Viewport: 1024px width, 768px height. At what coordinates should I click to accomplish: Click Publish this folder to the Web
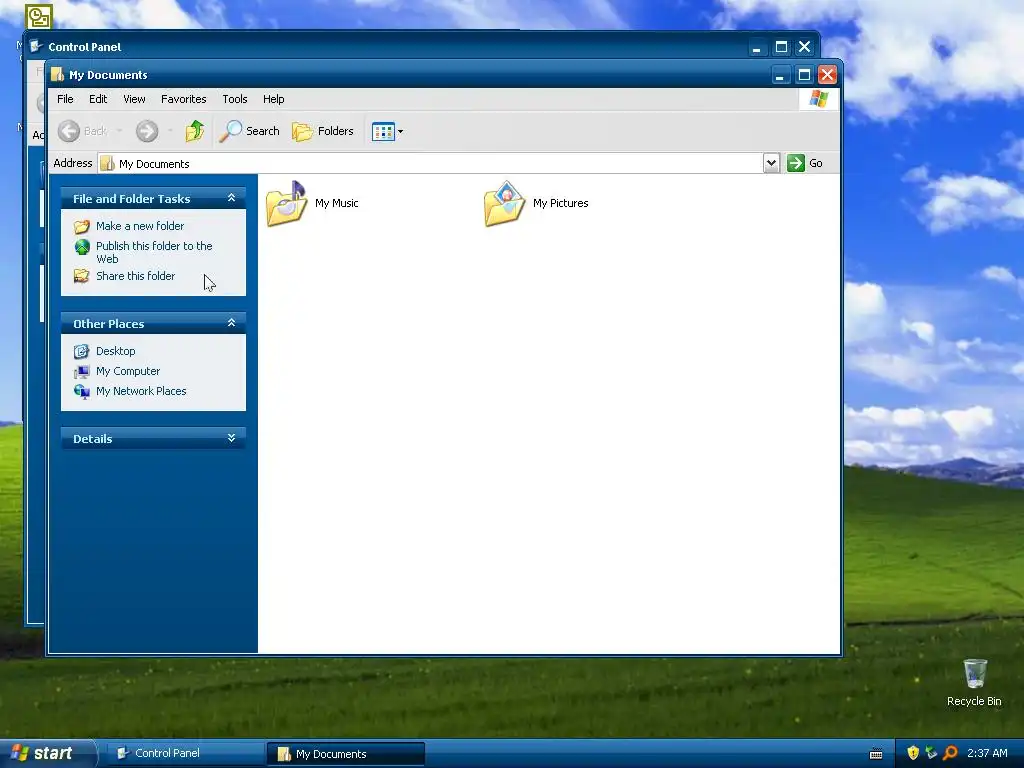[154, 252]
